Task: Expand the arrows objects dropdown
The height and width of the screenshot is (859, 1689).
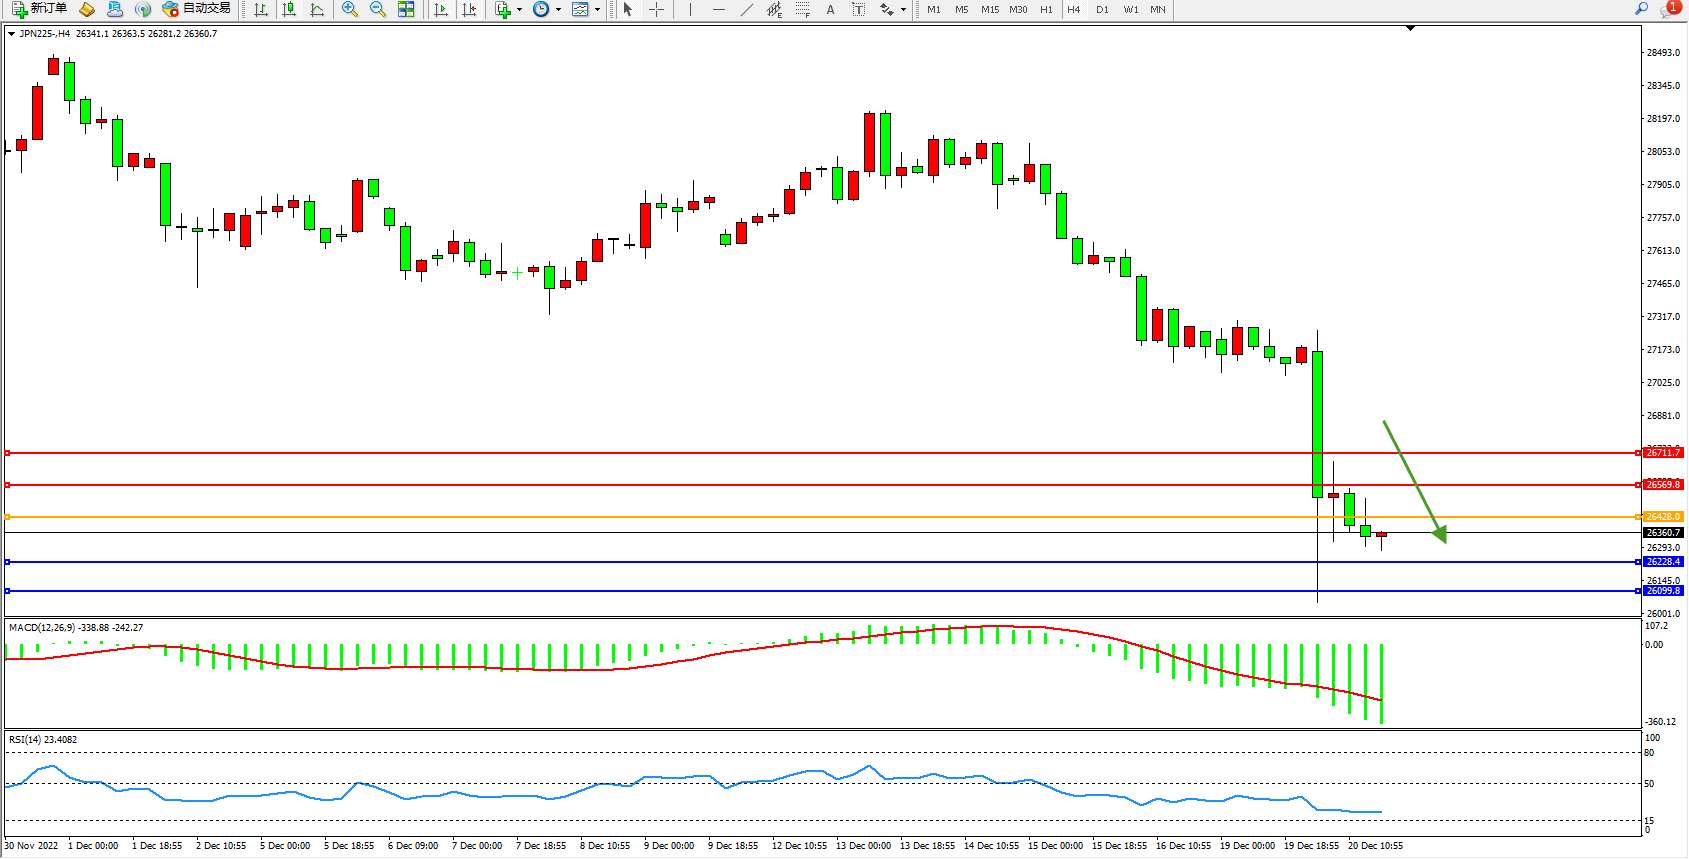Action: click(903, 9)
